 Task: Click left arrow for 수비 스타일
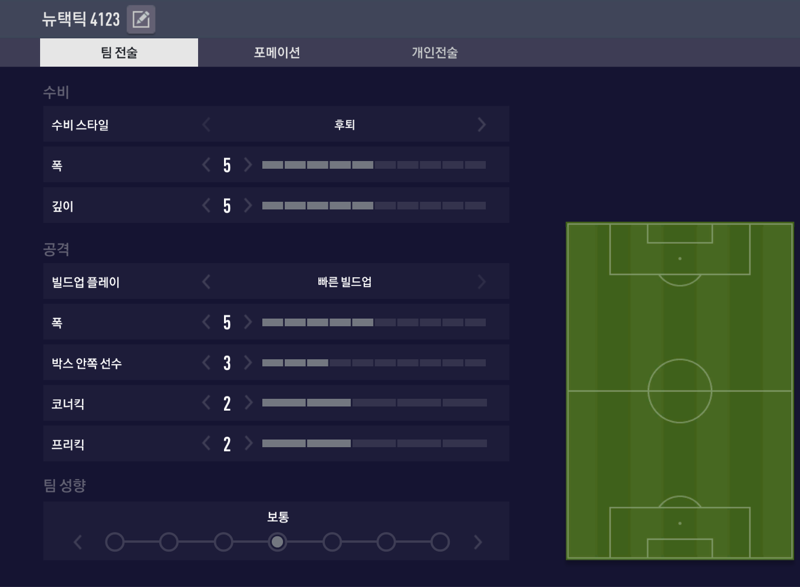click(207, 125)
